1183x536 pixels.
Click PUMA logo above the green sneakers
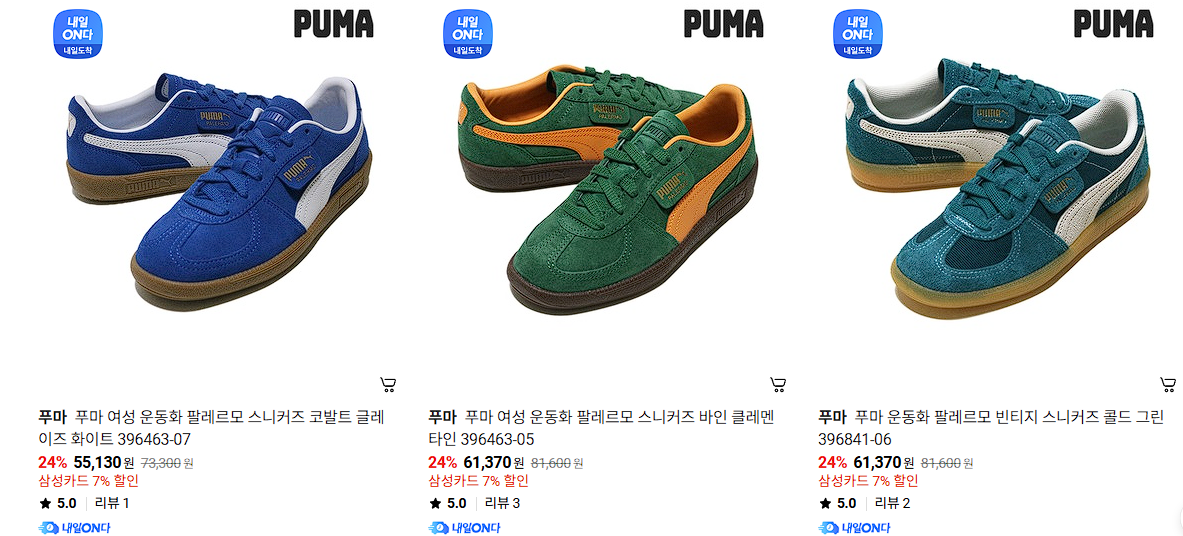(724, 24)
